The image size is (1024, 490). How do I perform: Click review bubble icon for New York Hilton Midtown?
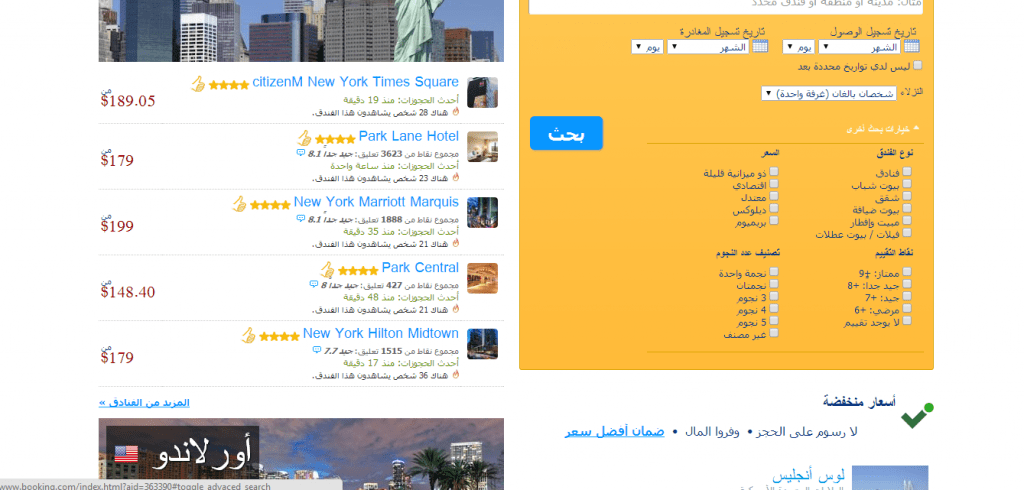317,350
